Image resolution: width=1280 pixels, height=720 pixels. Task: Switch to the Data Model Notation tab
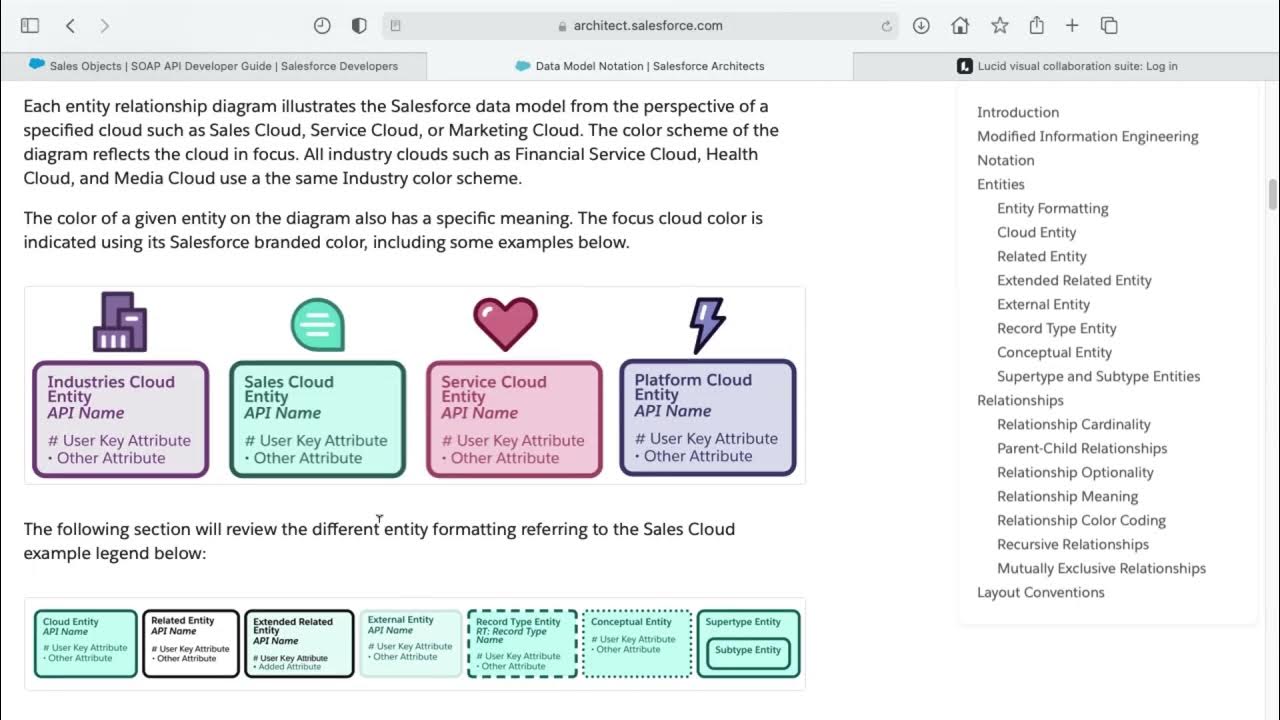[640, 66]
